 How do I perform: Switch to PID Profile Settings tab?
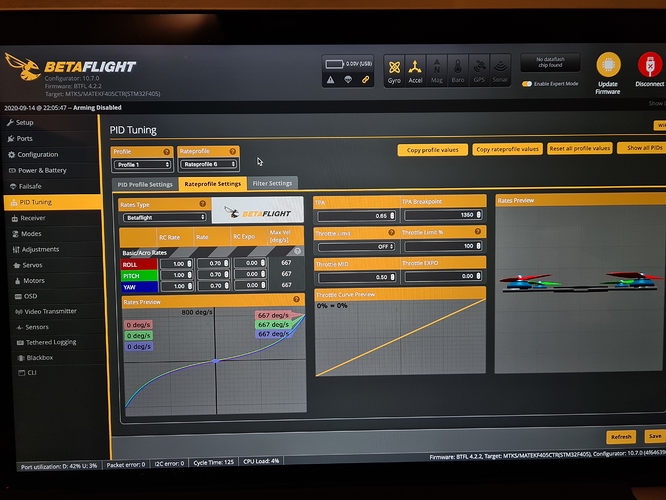[x=145, y=184]
